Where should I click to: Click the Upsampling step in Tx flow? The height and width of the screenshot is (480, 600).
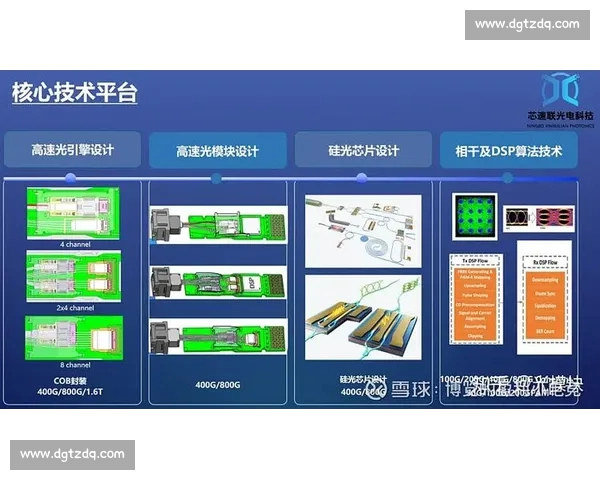click(475, 286)
